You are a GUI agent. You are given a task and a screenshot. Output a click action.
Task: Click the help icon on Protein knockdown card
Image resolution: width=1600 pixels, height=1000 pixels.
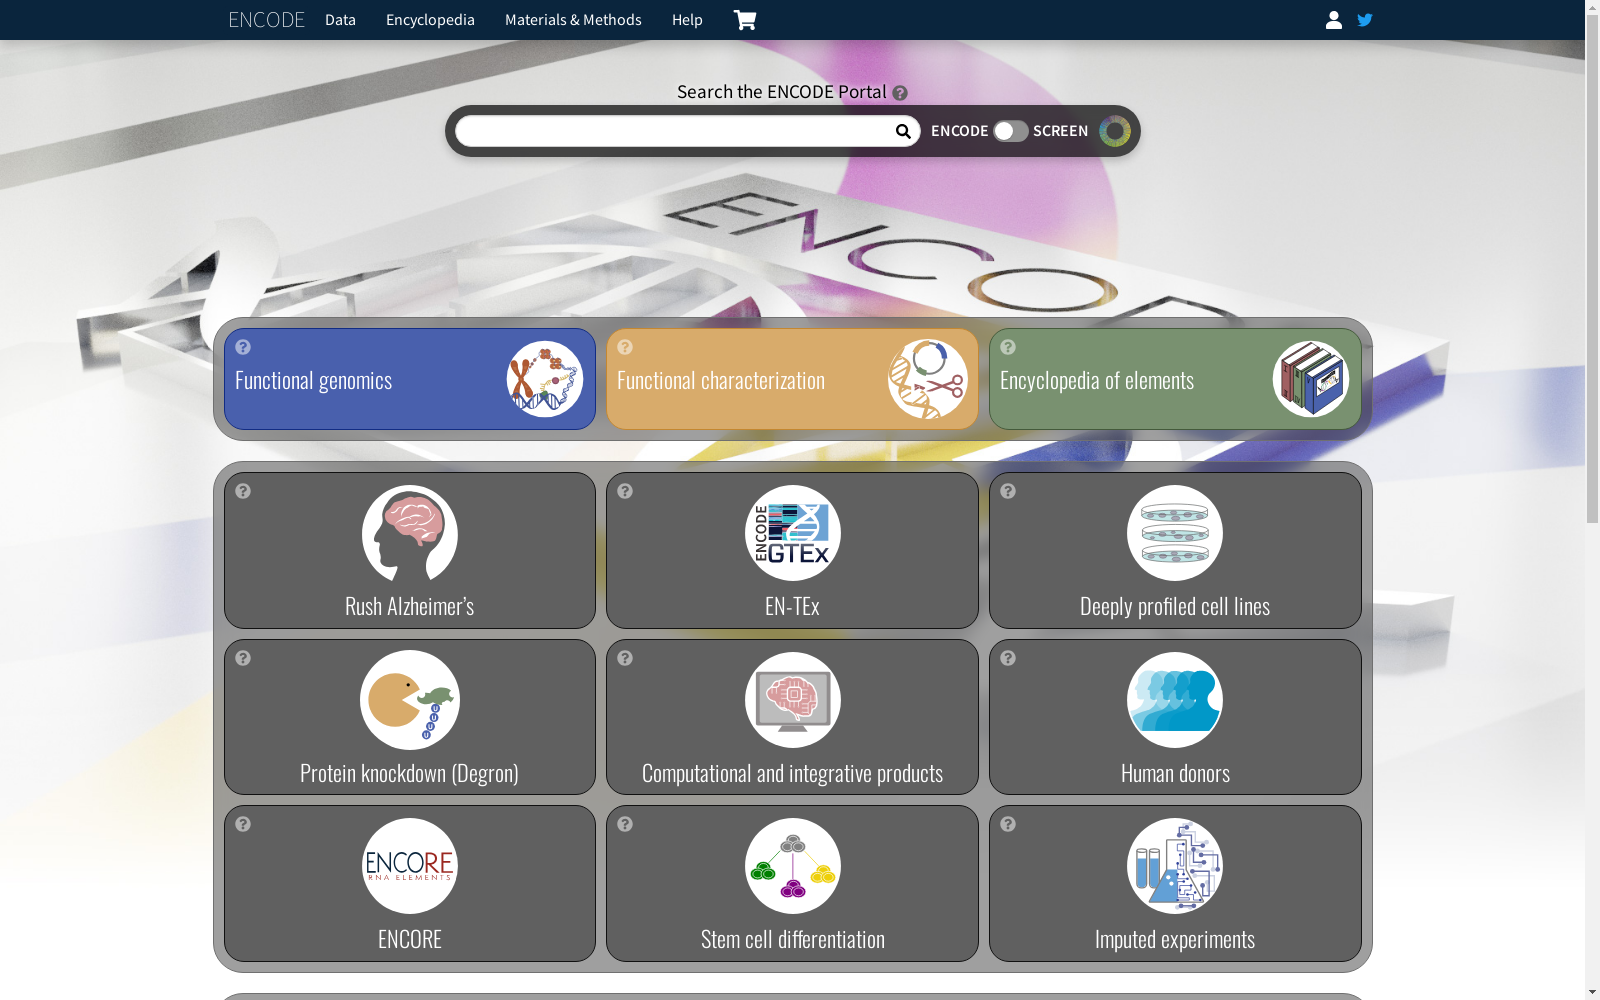(x=243, y=658)
